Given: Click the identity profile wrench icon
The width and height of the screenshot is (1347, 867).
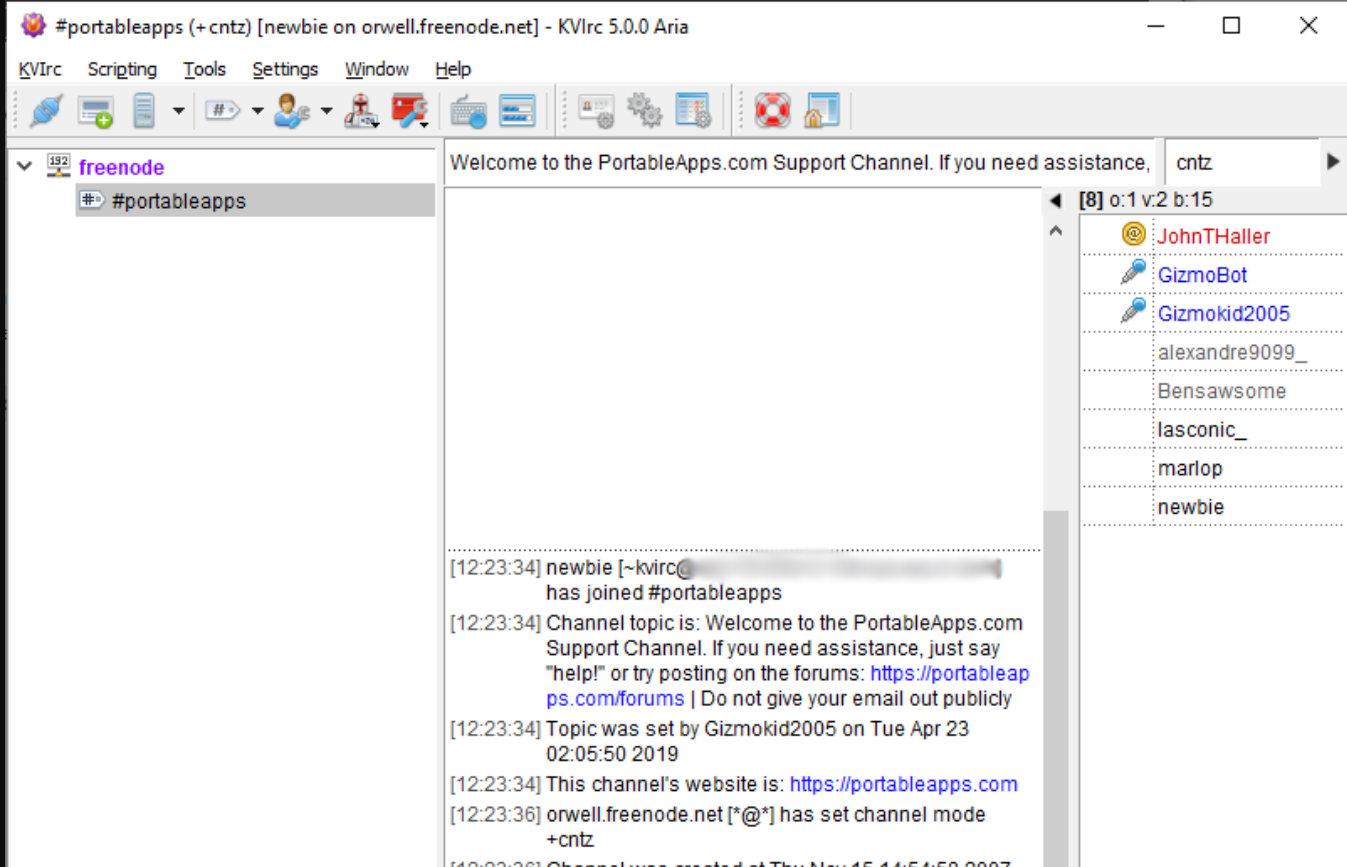Looking at the screenshot, I should (x=290, y=110).
